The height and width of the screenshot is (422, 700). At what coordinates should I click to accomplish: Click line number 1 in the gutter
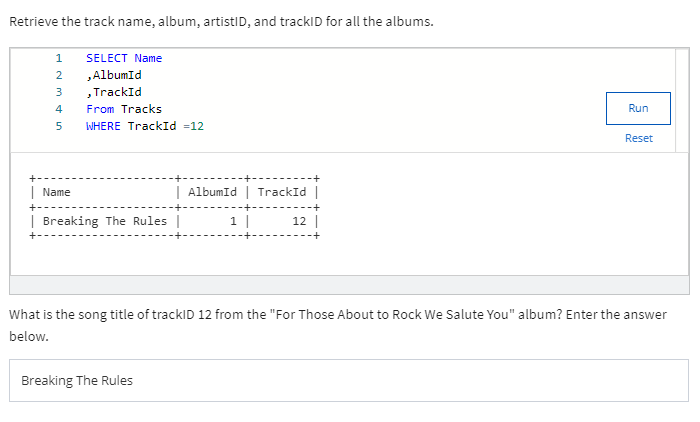pos(59,58)
